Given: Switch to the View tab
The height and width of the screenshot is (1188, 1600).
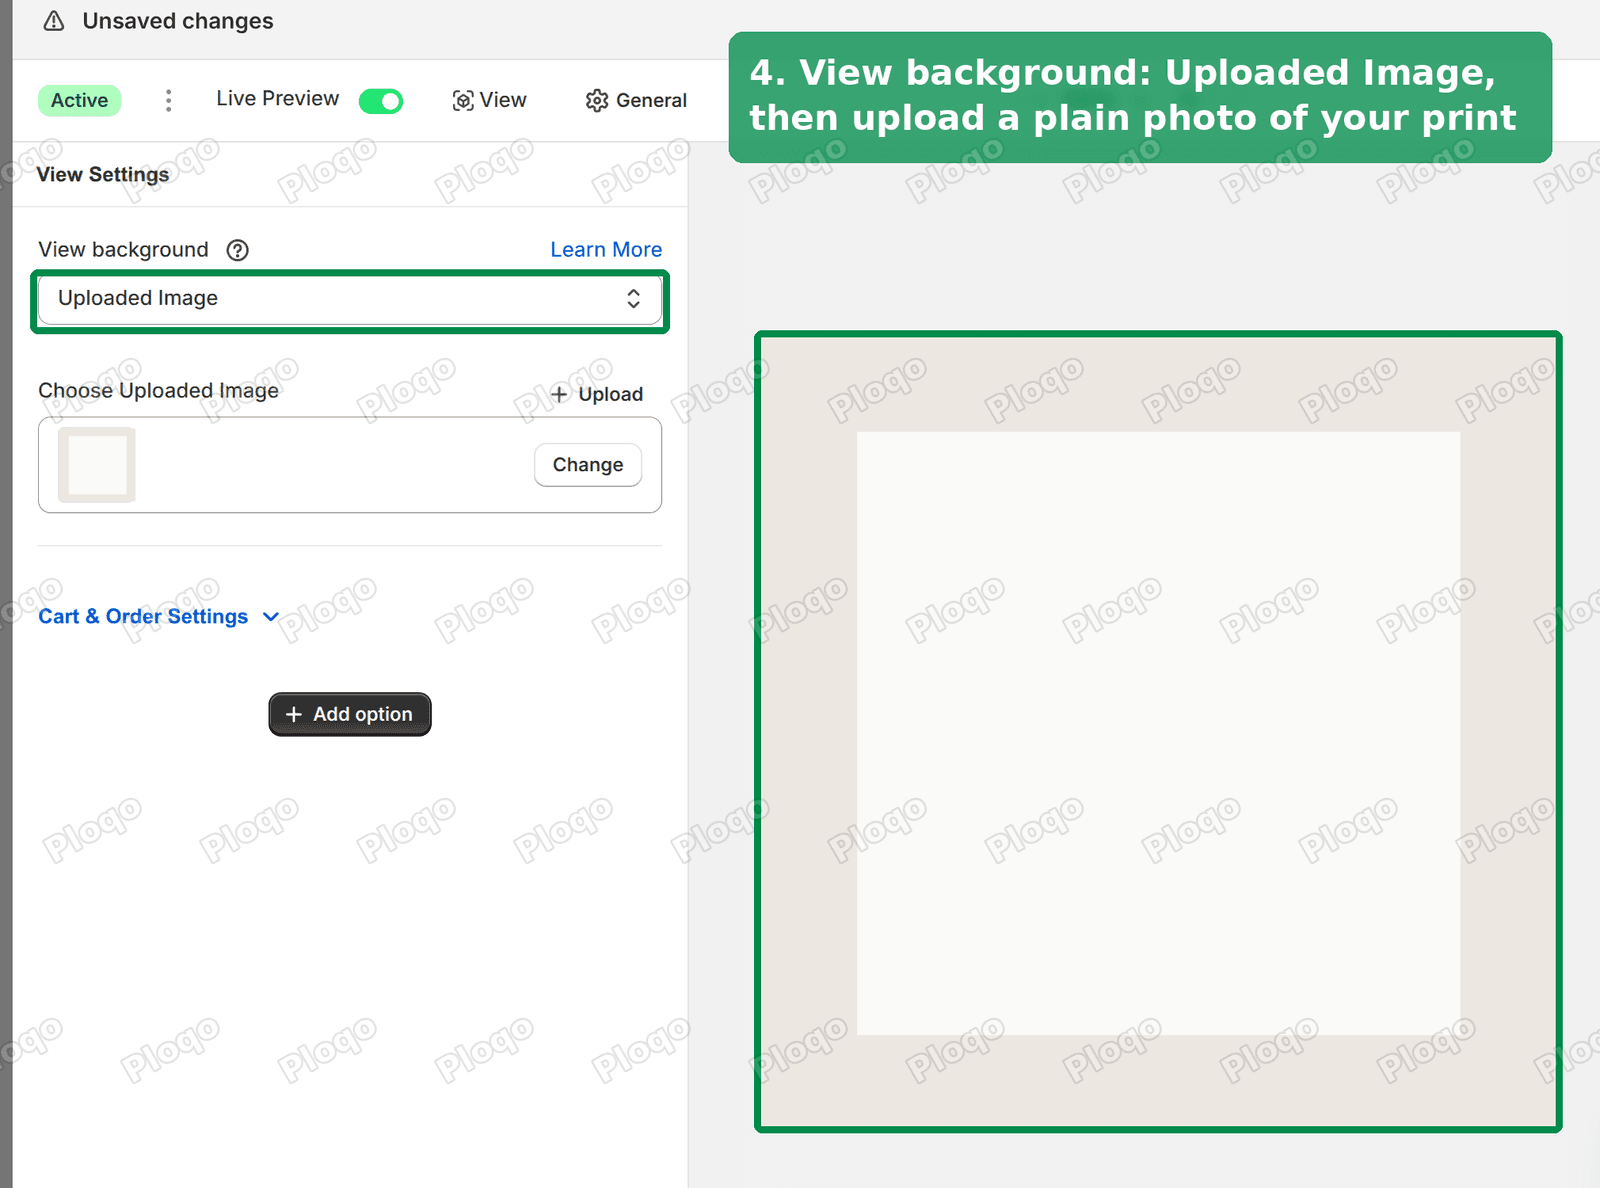Looking at the screenshot, I should [489, 100].
